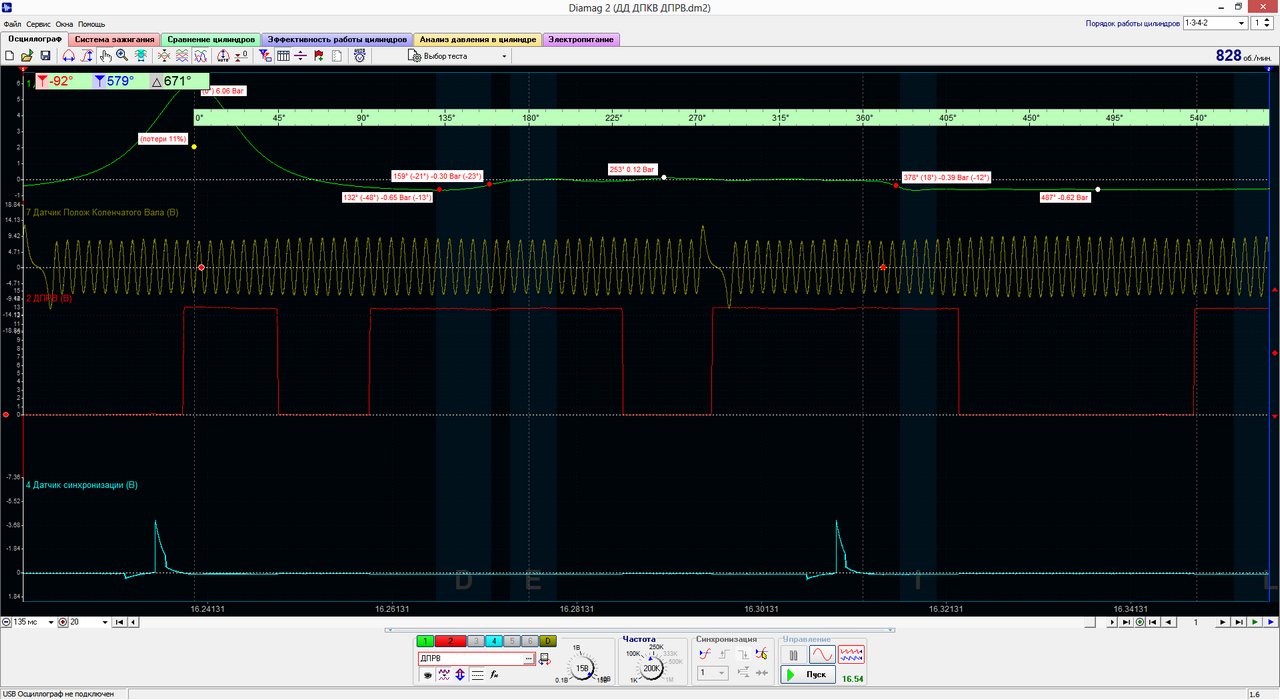This screenshot has width=1280, height=700.
Task: Toggle channel 5 gray button
Action: point(512,641)
